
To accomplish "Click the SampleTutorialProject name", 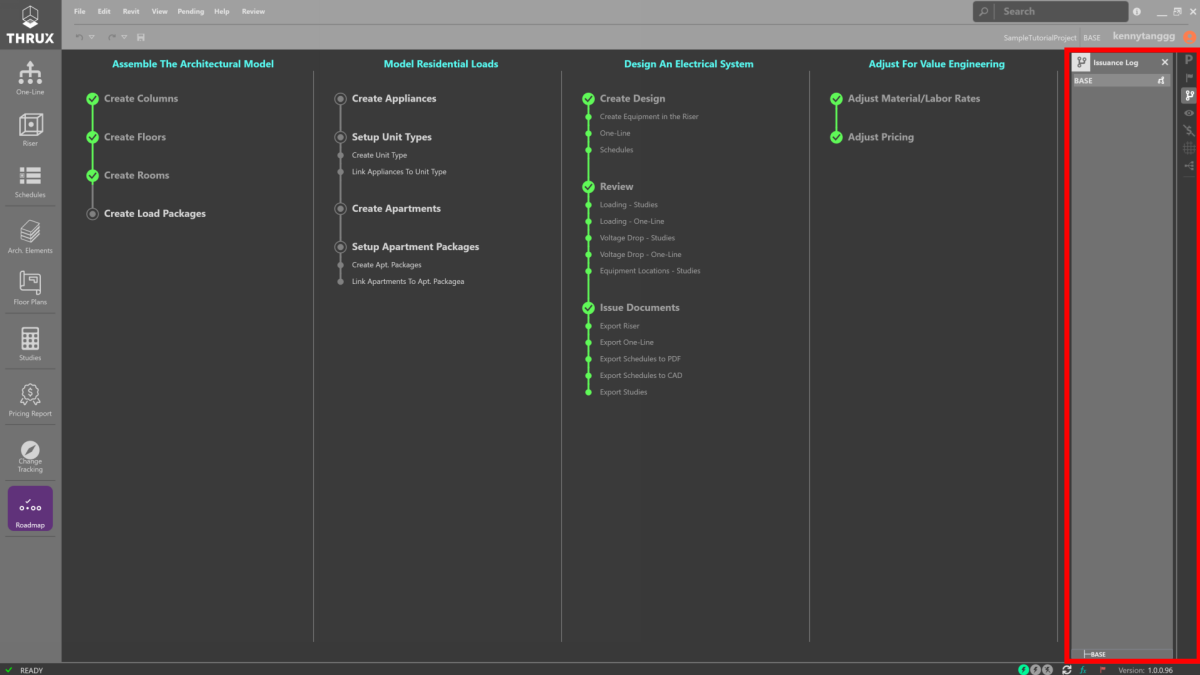I will (x=1040, y=37).
